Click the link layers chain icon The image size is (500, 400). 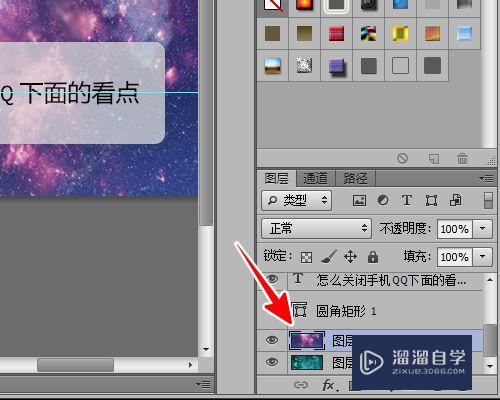[x=301, y=385]
